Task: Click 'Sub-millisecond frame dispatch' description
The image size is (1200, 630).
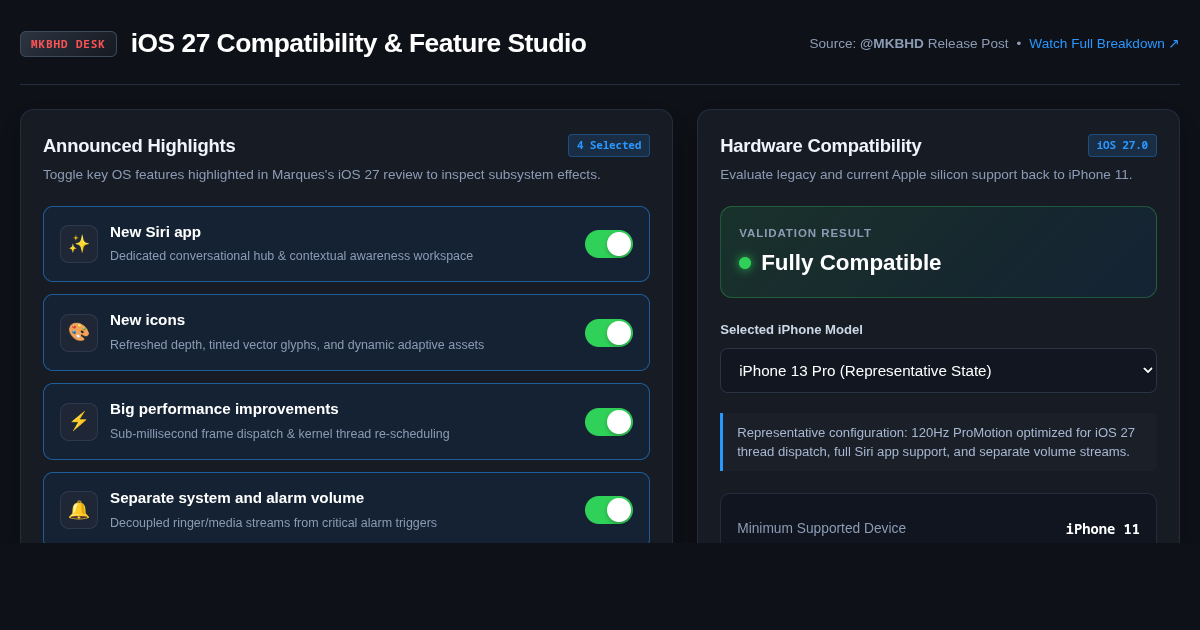Action: pos(280,434)
